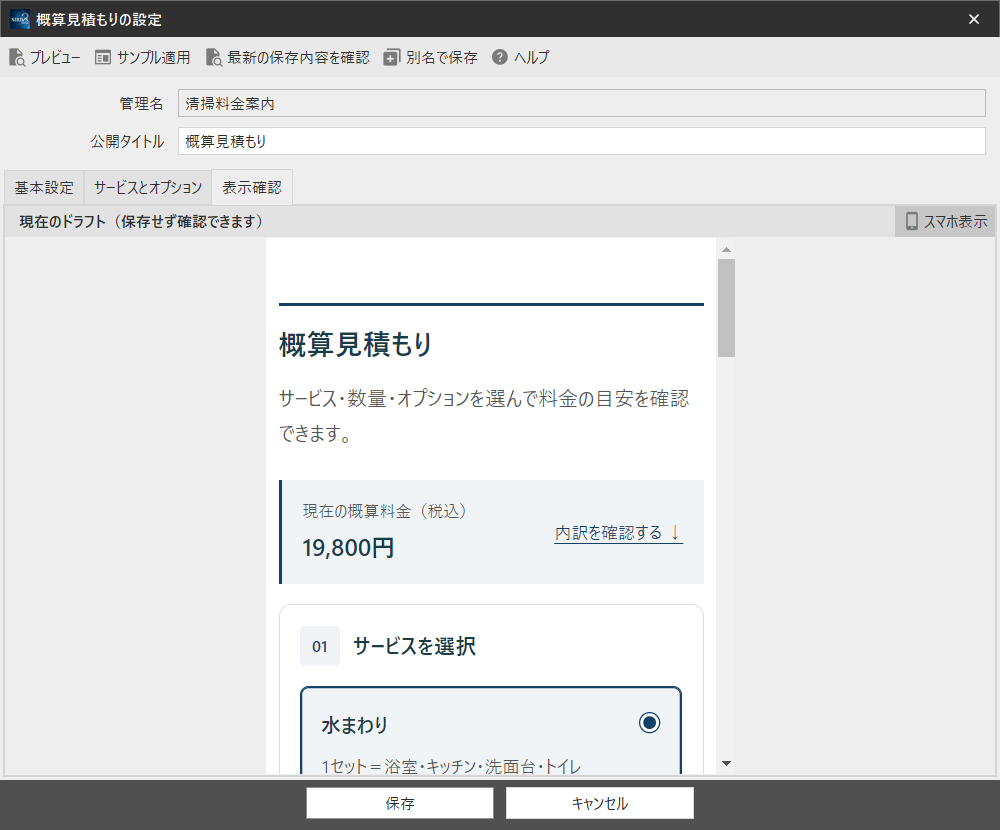Image resolution: width=1000 pixels, height=830 pixels.
Task: Click the 現在の概算料金（税込） label
Action: pos(385,511)
